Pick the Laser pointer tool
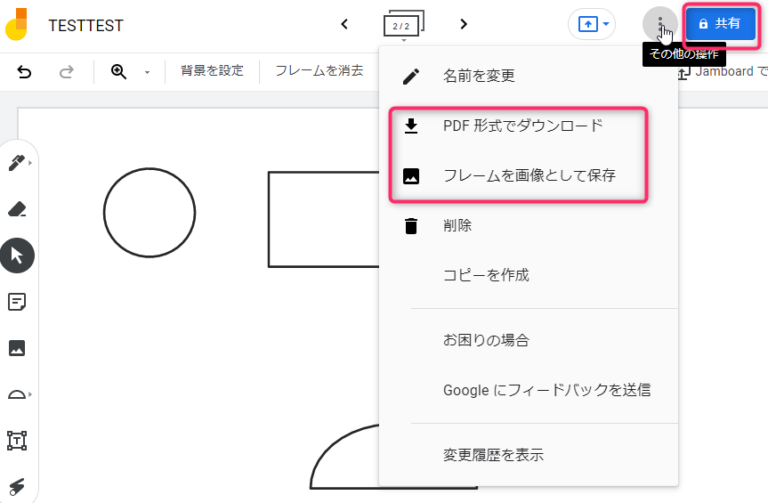Screen dimensions: 768x503 17,484
